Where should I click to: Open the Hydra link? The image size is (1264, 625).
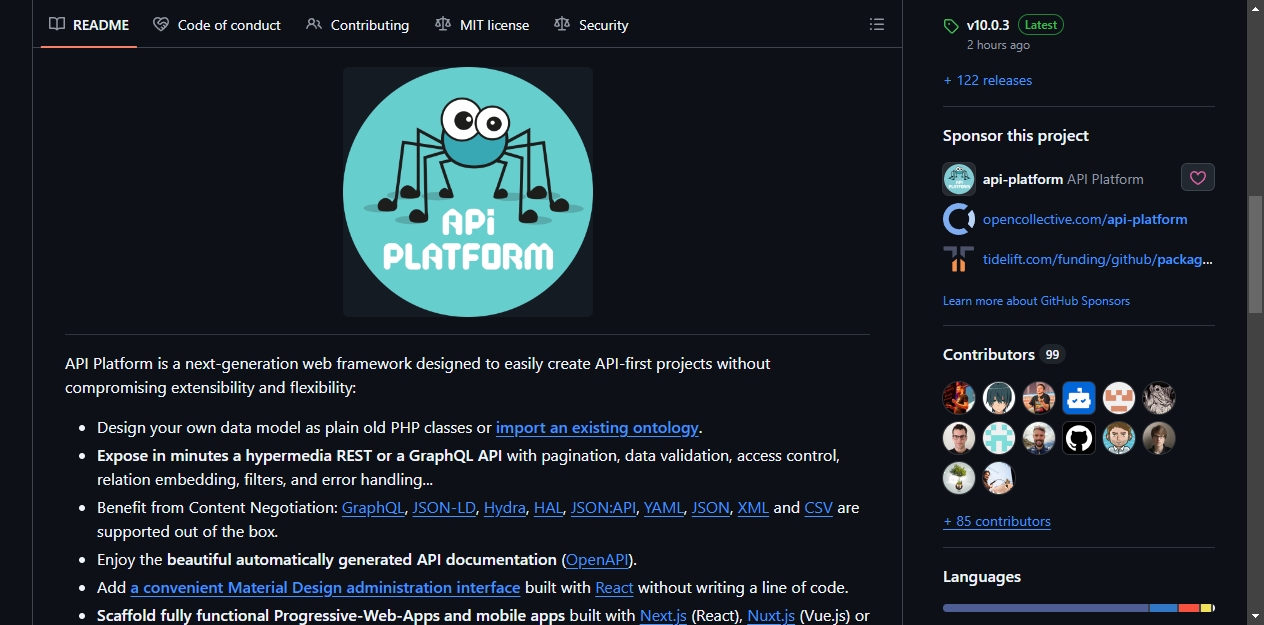pyautogui.click(x=505, y=507)
